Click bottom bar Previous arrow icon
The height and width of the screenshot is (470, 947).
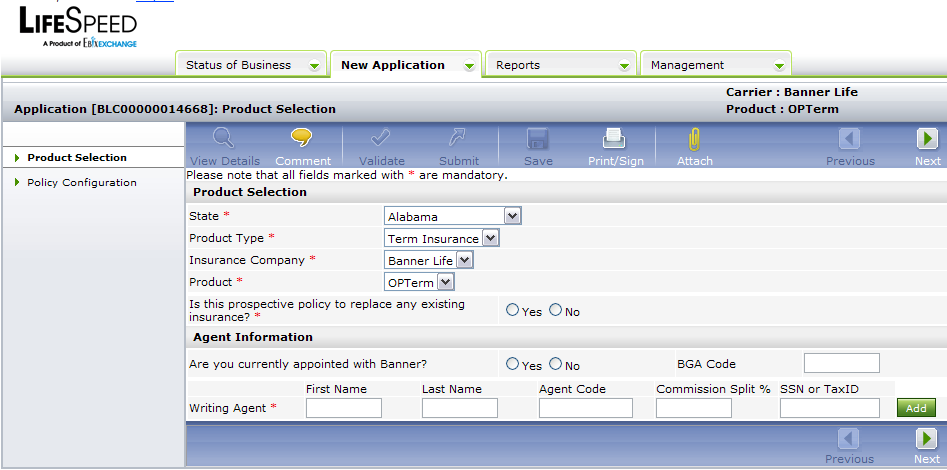(x=850, y=439)
